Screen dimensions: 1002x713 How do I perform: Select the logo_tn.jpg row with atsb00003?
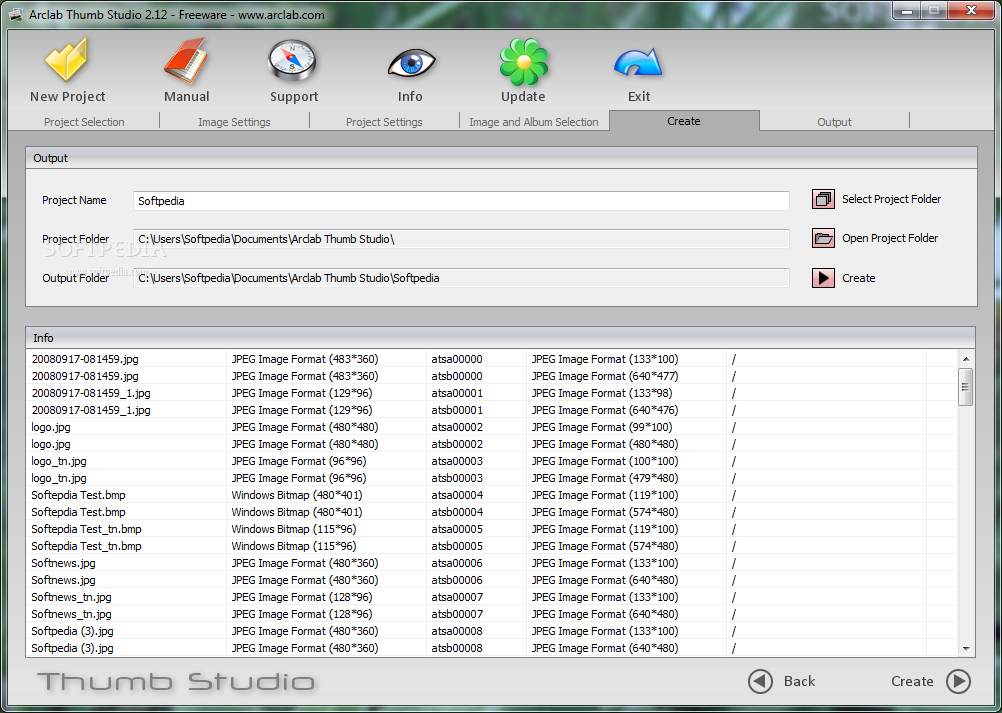tap(492, 478)
